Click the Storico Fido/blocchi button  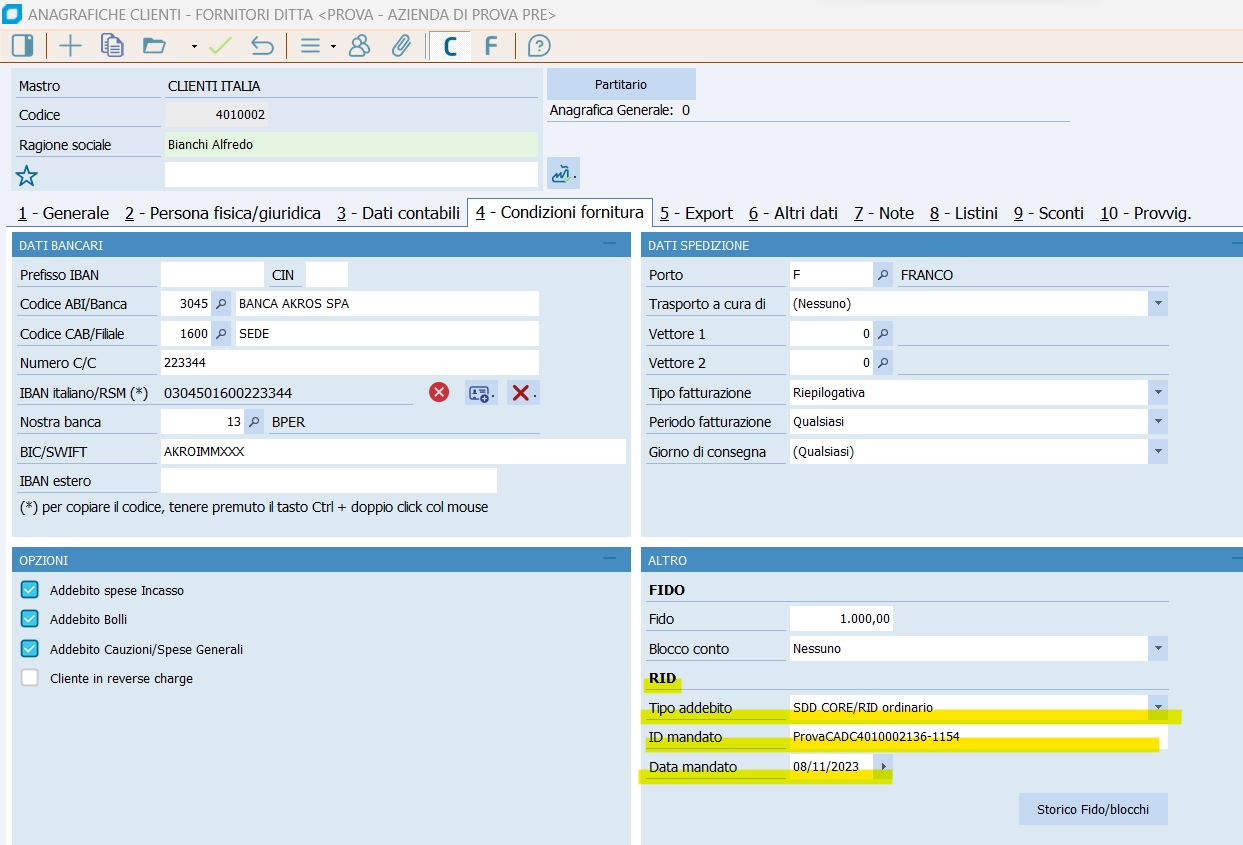tap(1093, 809)
